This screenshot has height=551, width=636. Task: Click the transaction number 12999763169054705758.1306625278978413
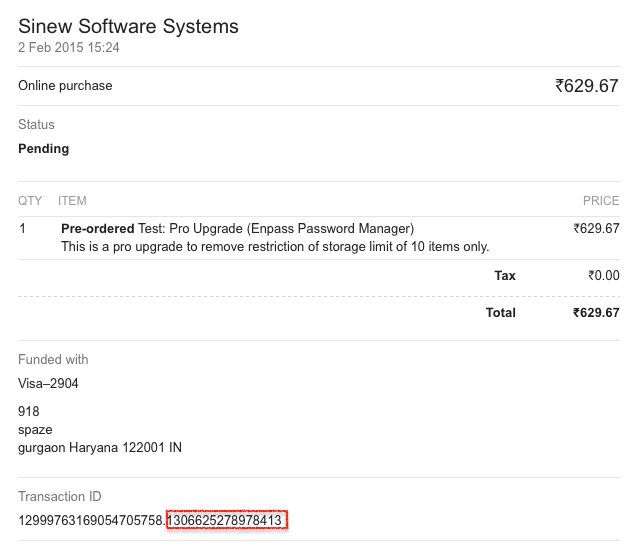click(150, 520)
